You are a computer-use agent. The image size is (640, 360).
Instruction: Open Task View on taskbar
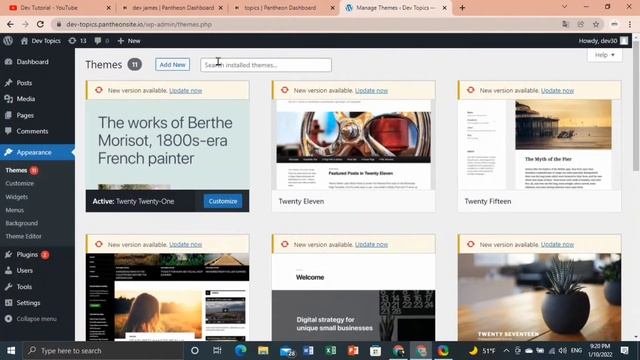coord(217,351)
